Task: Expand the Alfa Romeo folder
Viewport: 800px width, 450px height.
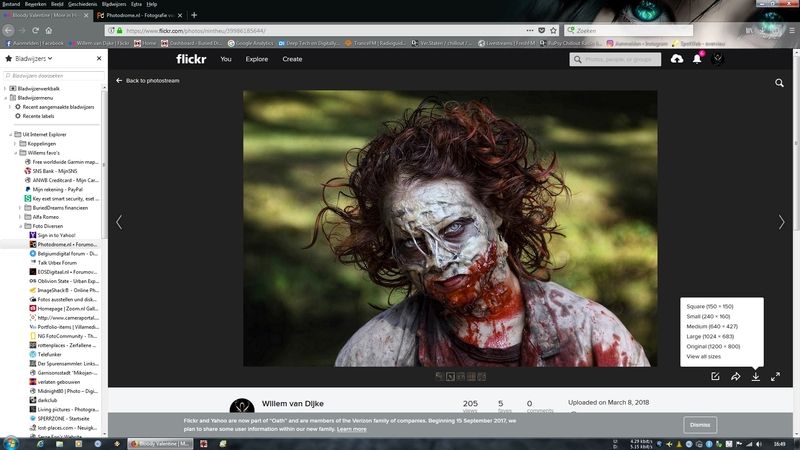Action: (20, 217)
